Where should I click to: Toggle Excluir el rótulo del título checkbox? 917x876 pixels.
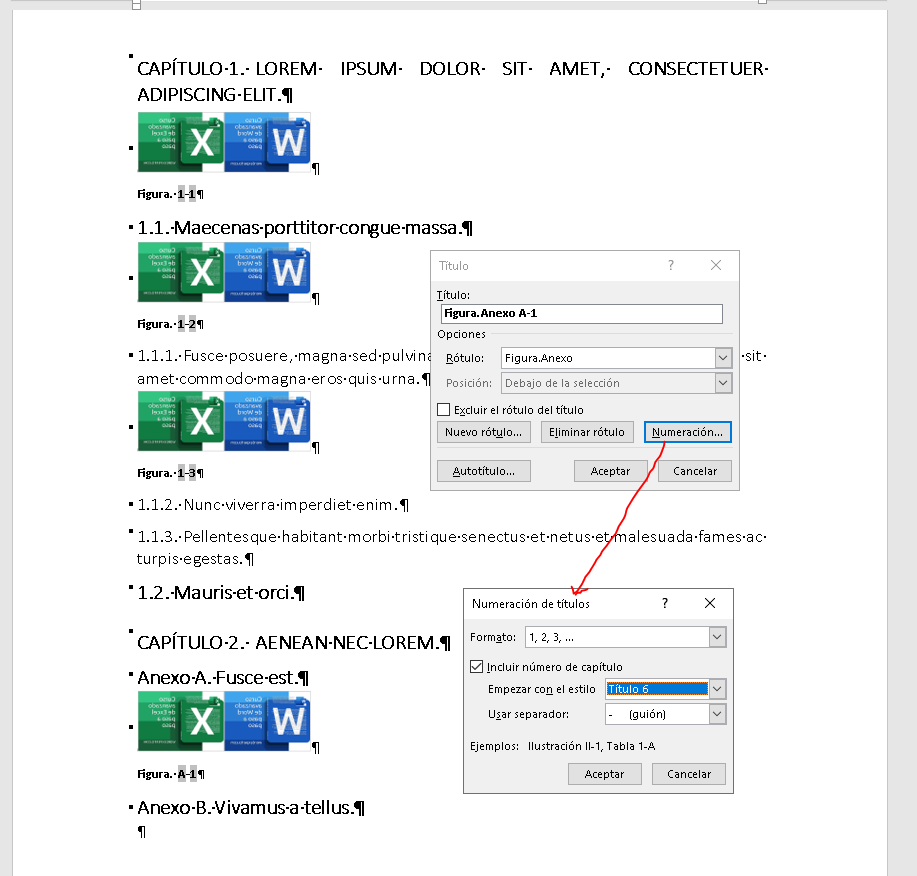tap(444, 409)
